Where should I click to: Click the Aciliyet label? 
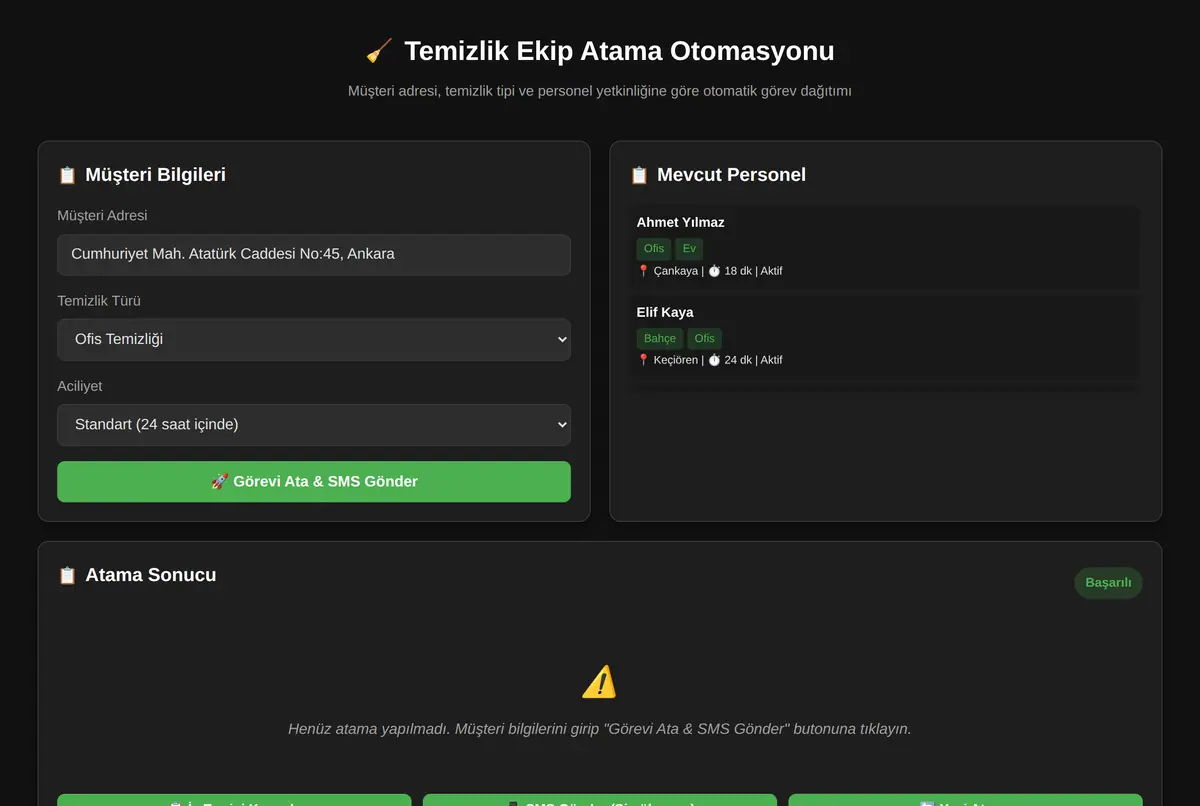click(80, 386)
